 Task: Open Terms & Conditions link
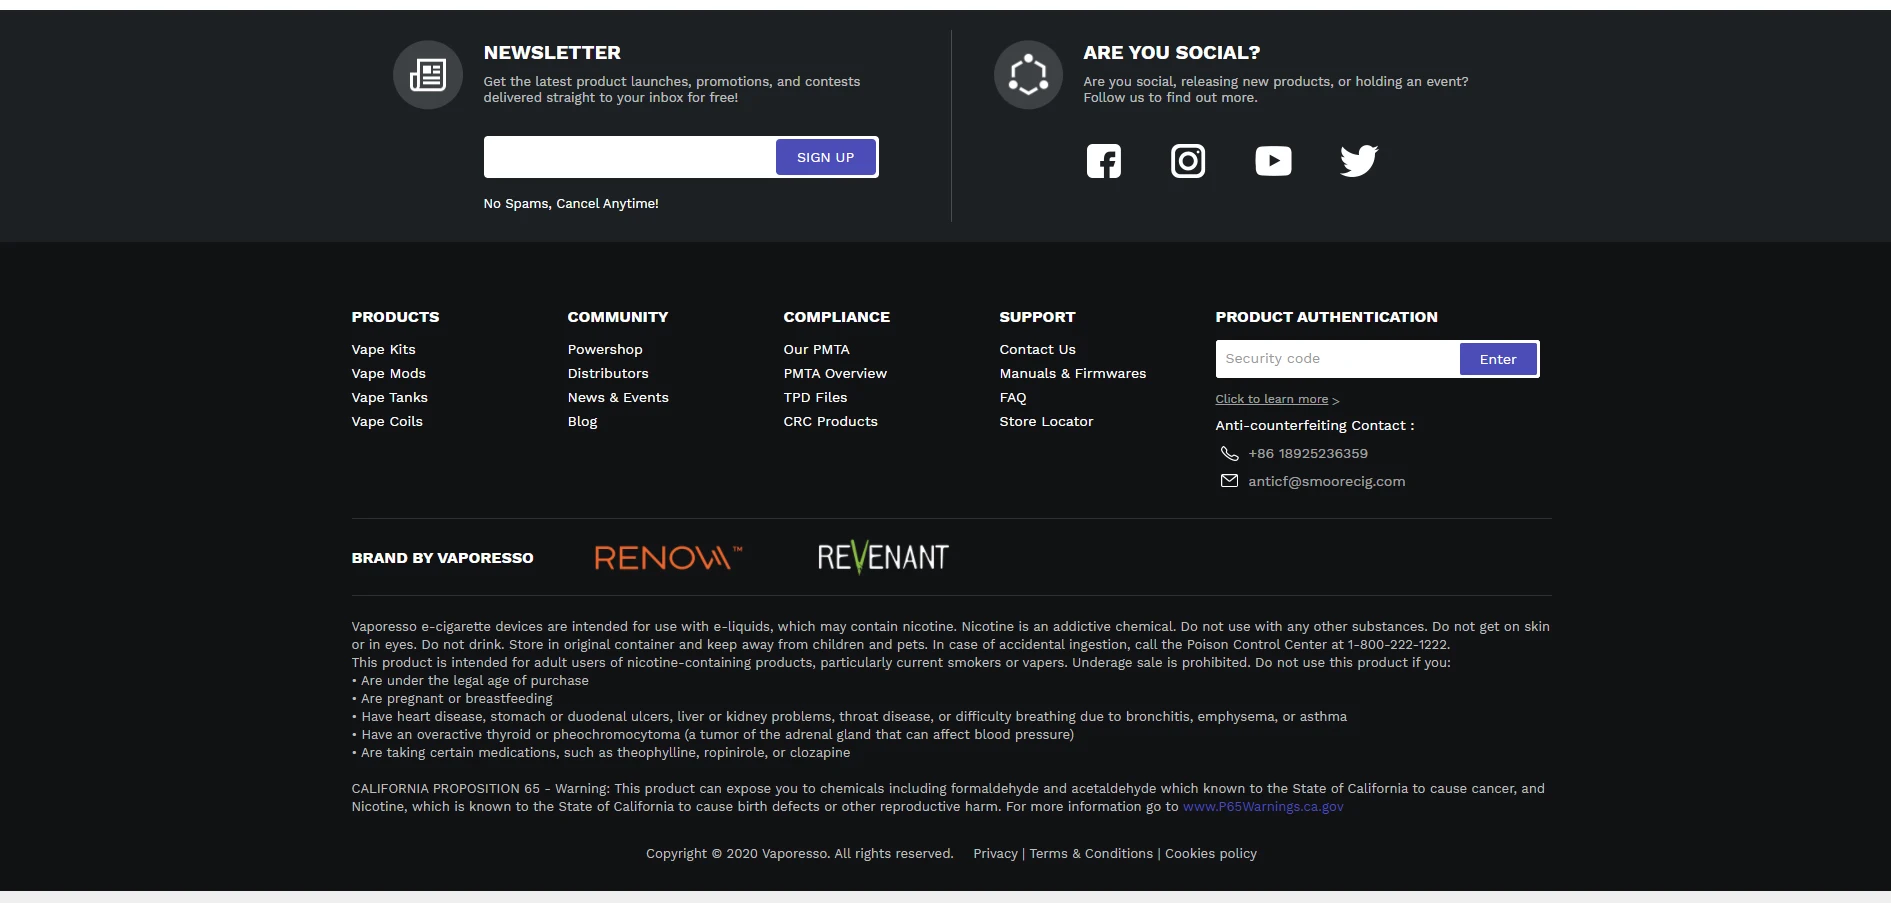tap(1091, 853)
